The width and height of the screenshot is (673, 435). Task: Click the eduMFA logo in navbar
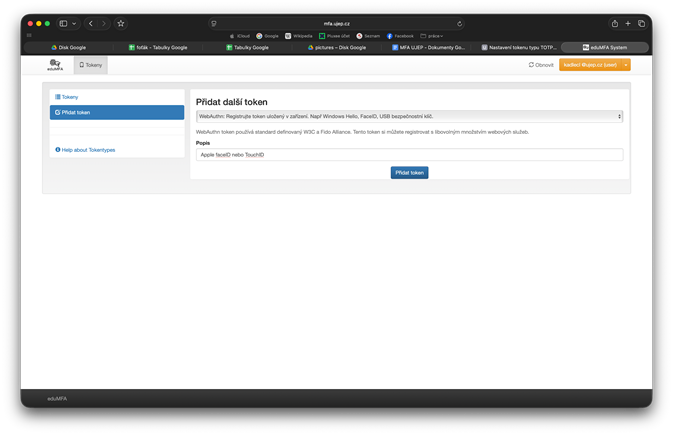55,65
